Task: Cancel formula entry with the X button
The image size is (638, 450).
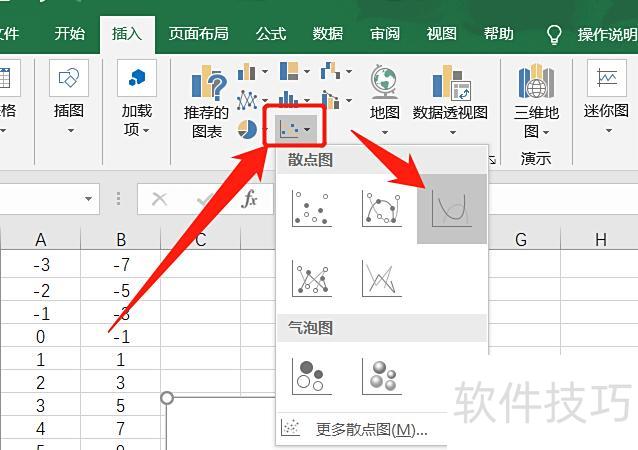Action: coord(159,199)
